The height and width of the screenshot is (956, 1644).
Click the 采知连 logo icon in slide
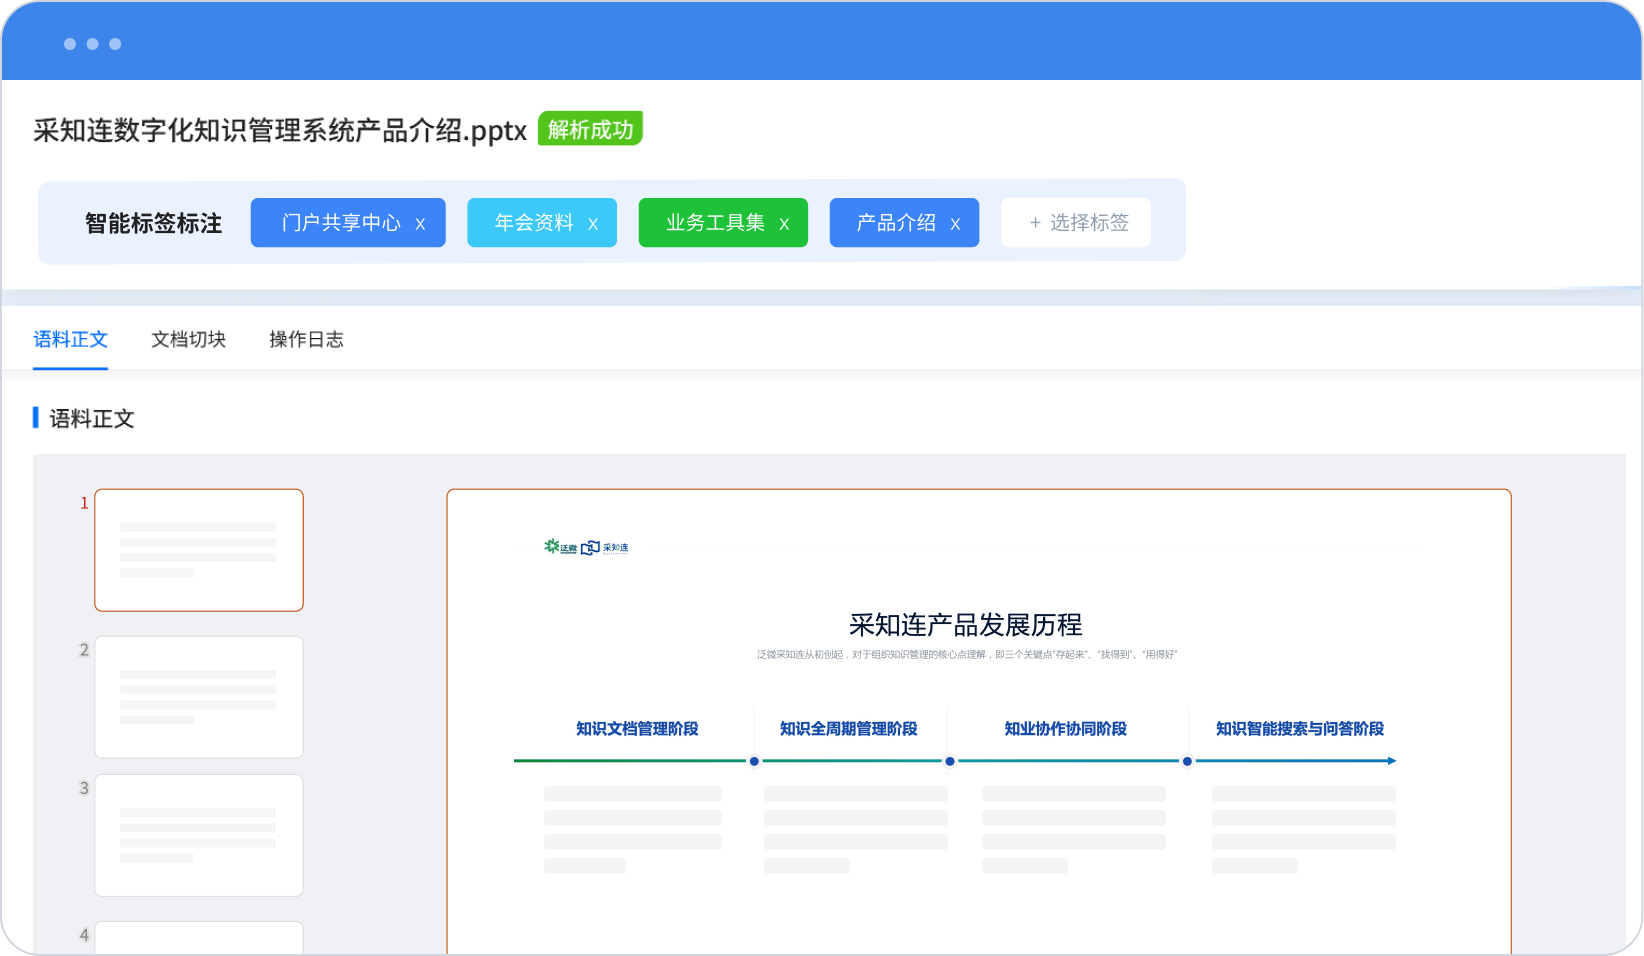605,547
